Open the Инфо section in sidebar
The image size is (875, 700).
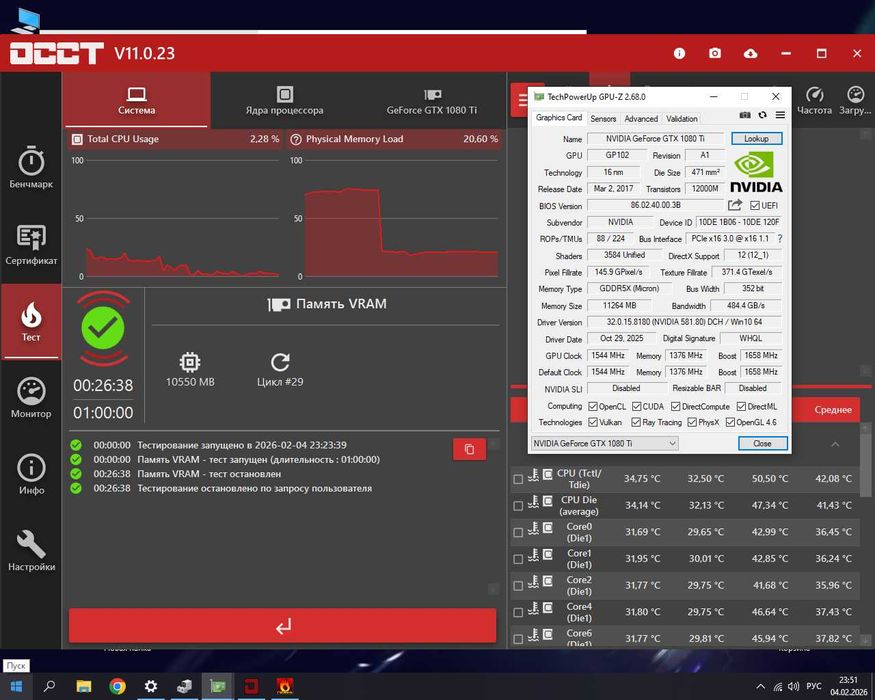point(31,474)
